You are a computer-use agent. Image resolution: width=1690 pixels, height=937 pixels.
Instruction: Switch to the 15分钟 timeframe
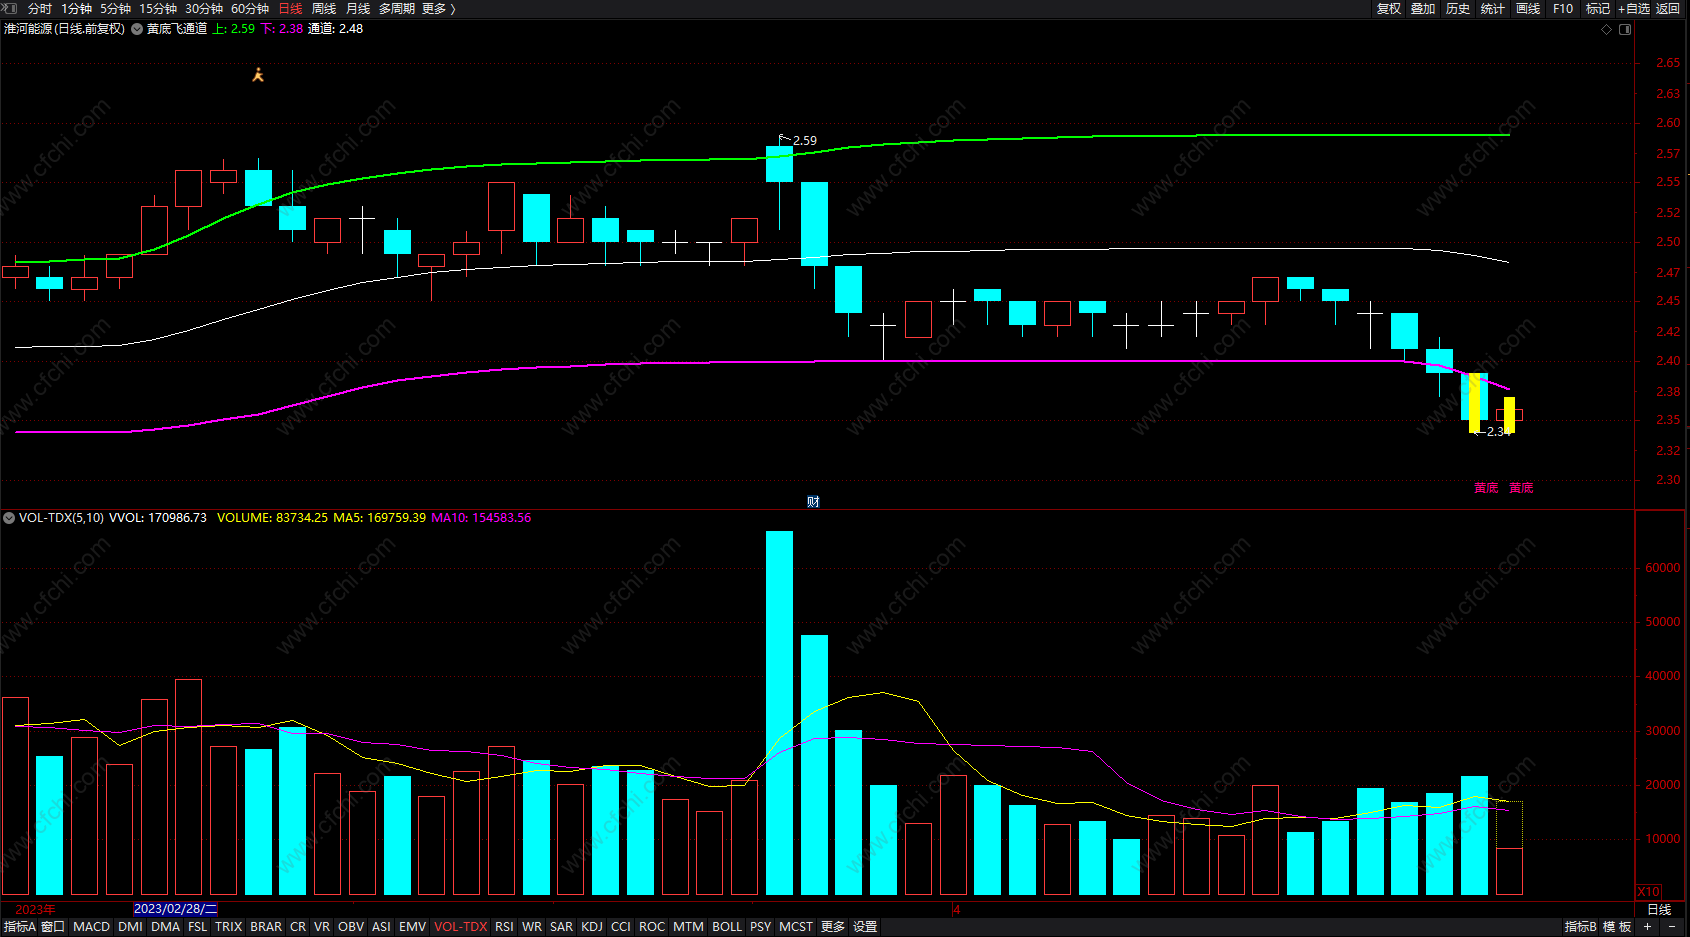158,8
